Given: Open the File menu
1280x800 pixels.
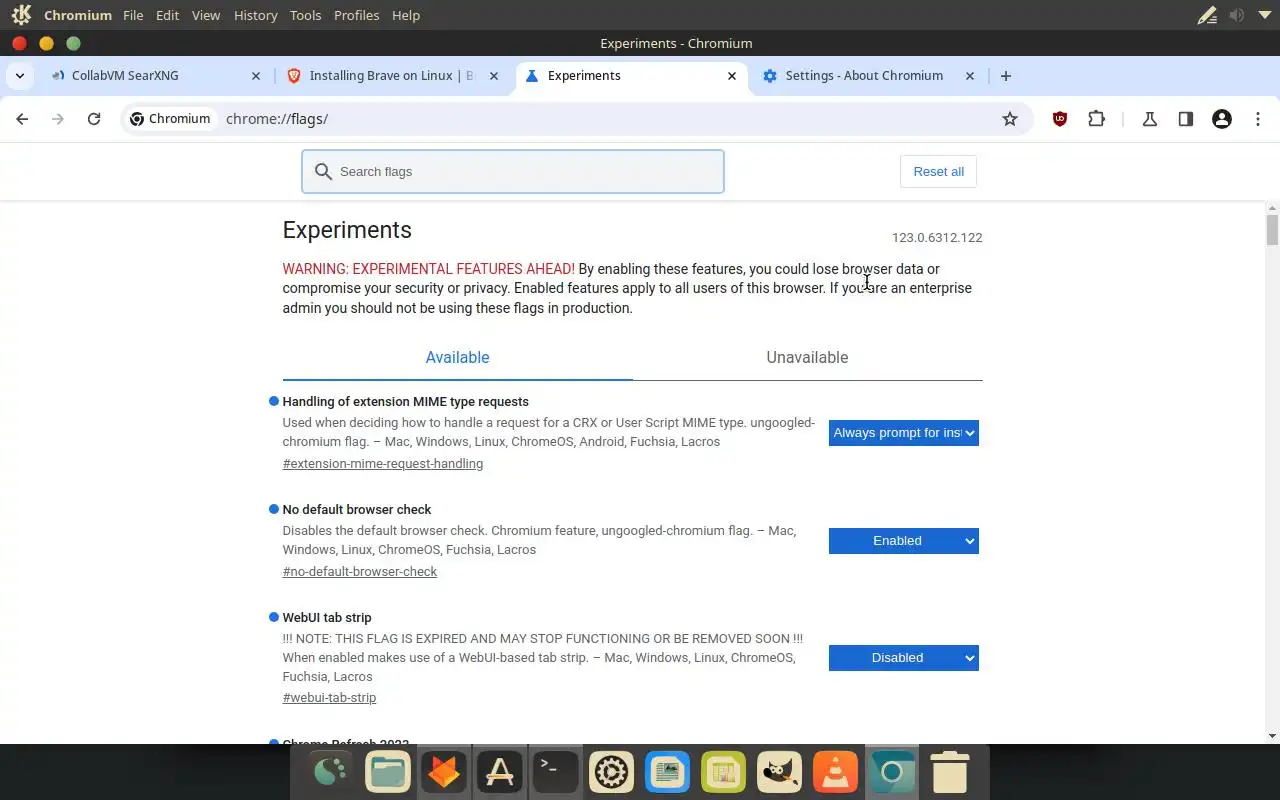Looking at the screenshot, I should (x=133, y=15).
